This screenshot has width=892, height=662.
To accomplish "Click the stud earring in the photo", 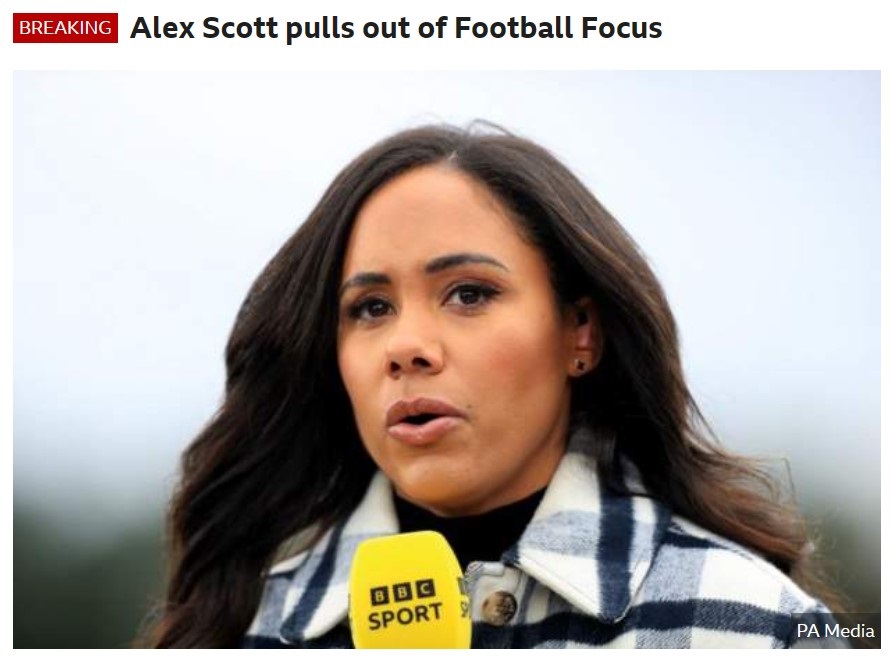I will point(580,364).
